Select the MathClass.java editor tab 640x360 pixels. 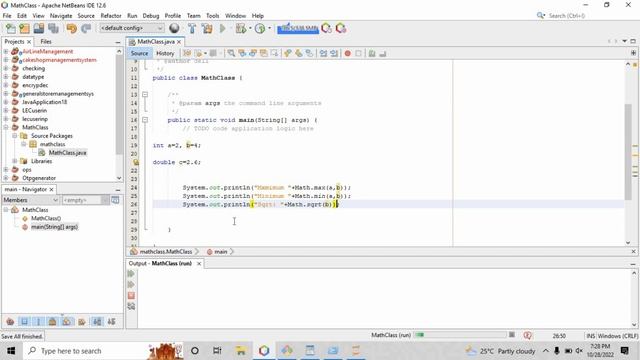pos(156,42)
